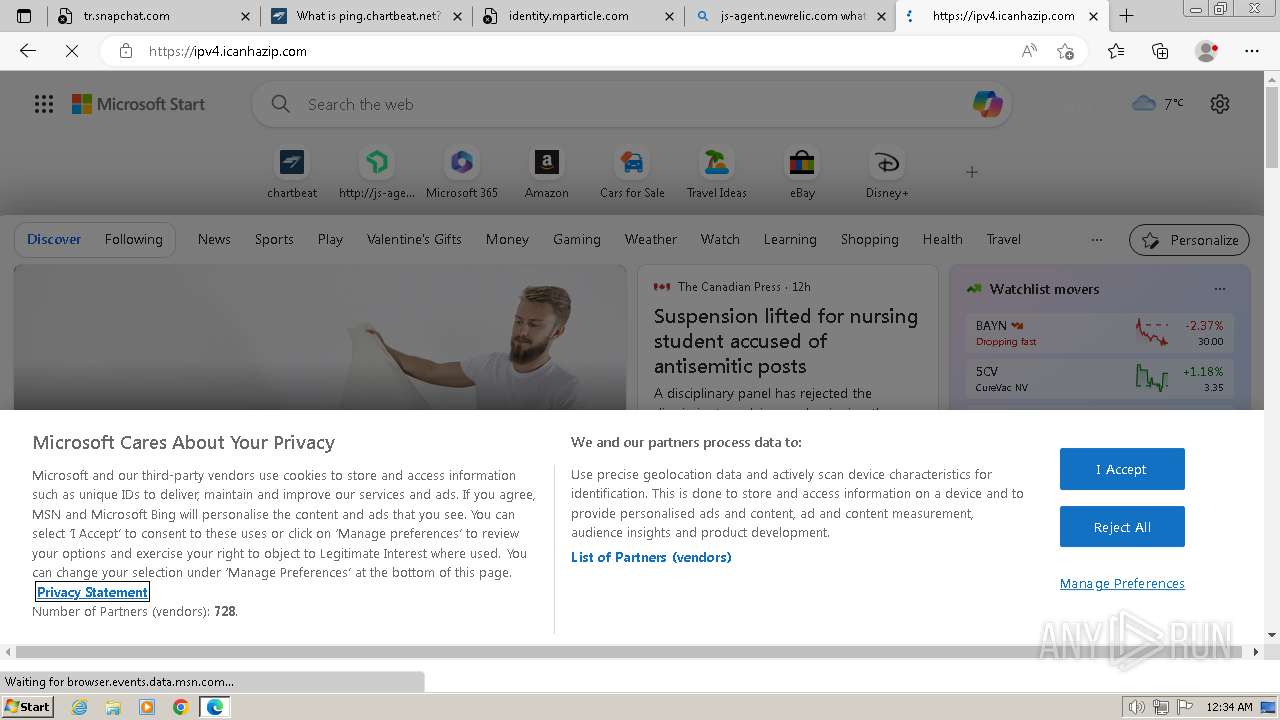This screenshot has height=720, width=1280.
Task: Open the Valentine's Gifts category
Action: tap(414, 239)
